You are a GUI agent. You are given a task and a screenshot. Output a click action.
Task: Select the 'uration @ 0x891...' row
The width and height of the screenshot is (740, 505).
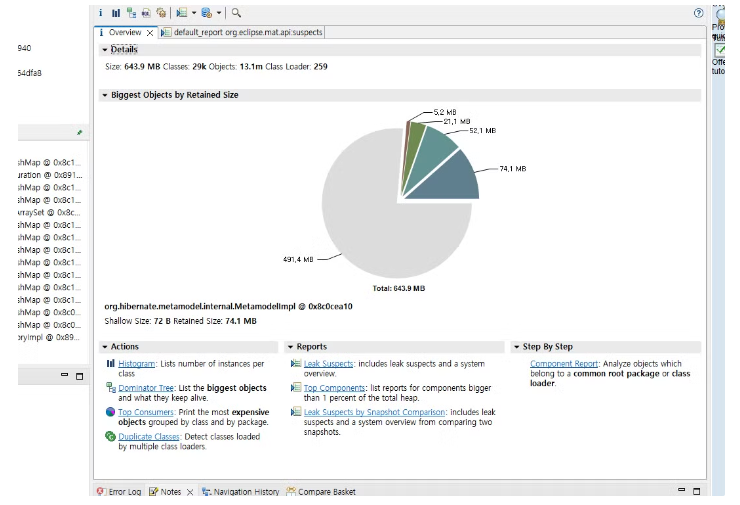pyautogui.click(x=50, y=175)
